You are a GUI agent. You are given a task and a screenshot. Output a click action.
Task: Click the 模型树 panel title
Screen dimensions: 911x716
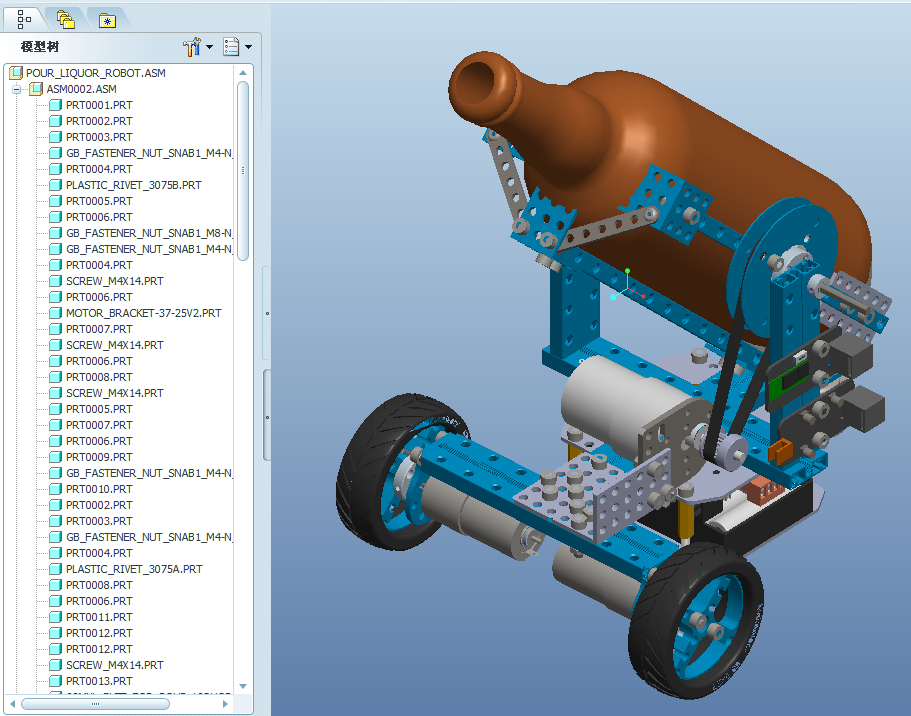point(40,47)
